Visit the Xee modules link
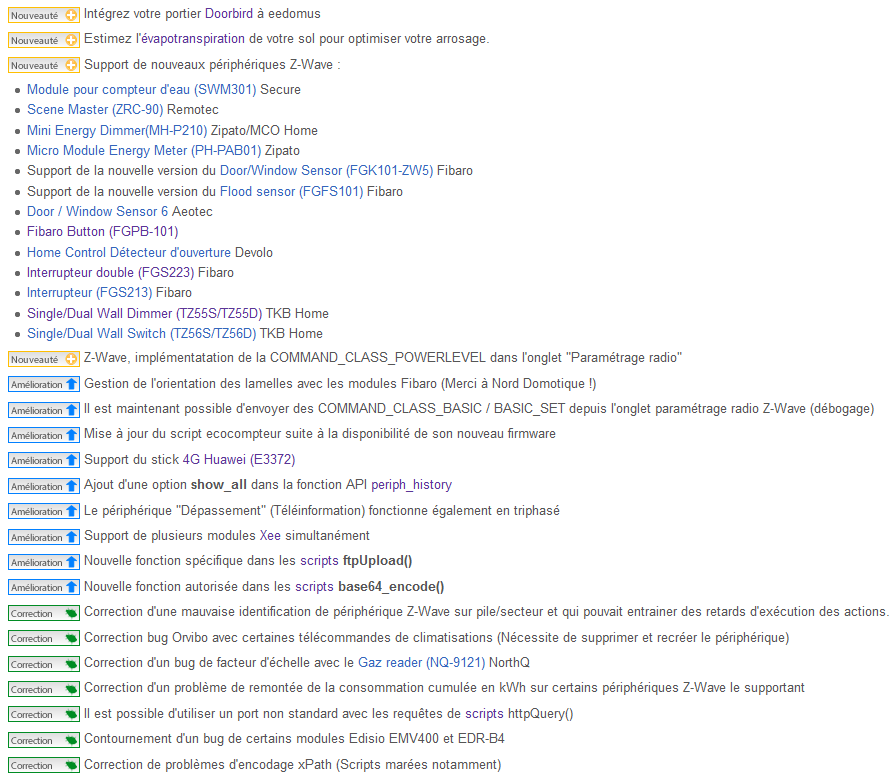Image resolution: width=891 pixels, height=780 pixels. tap(270, 536)
